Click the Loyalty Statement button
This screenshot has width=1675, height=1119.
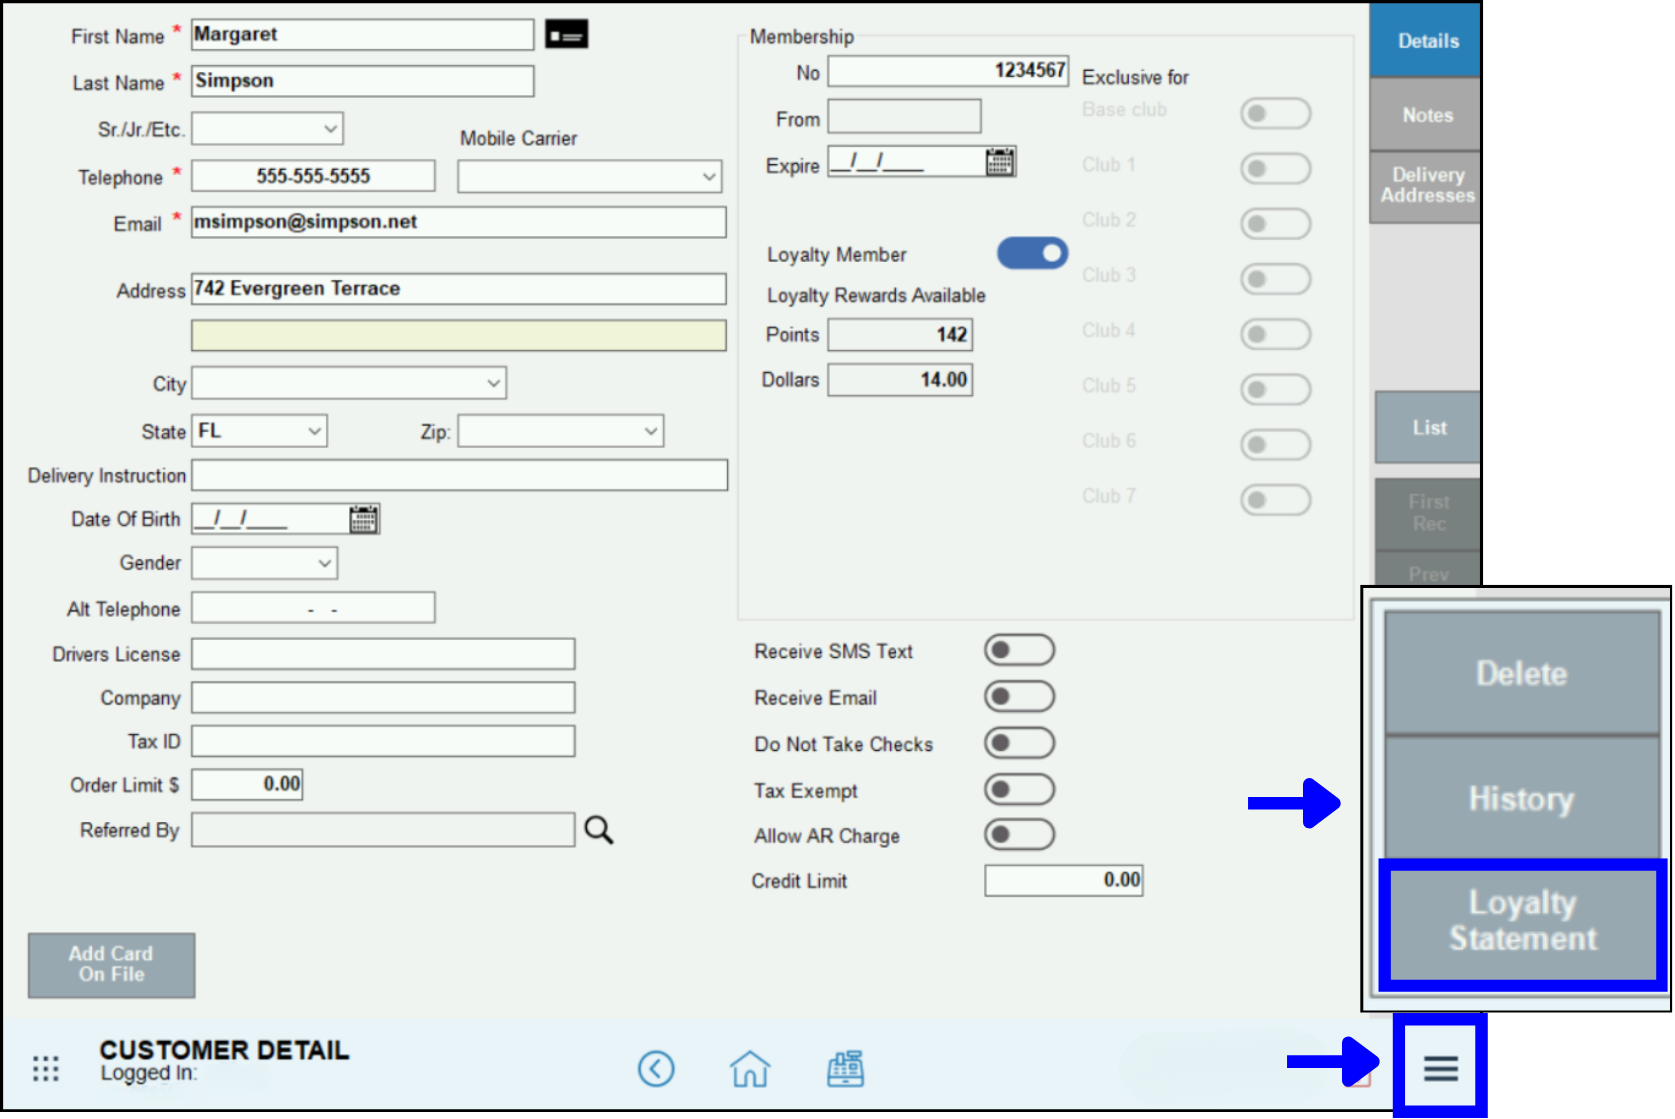(1522, 922)
